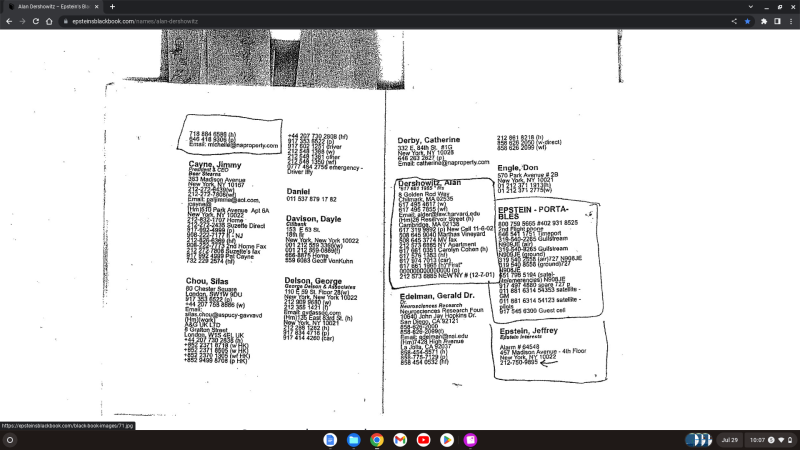
Task: Open Google Docs from the shelf
Action: coord(330,440)
